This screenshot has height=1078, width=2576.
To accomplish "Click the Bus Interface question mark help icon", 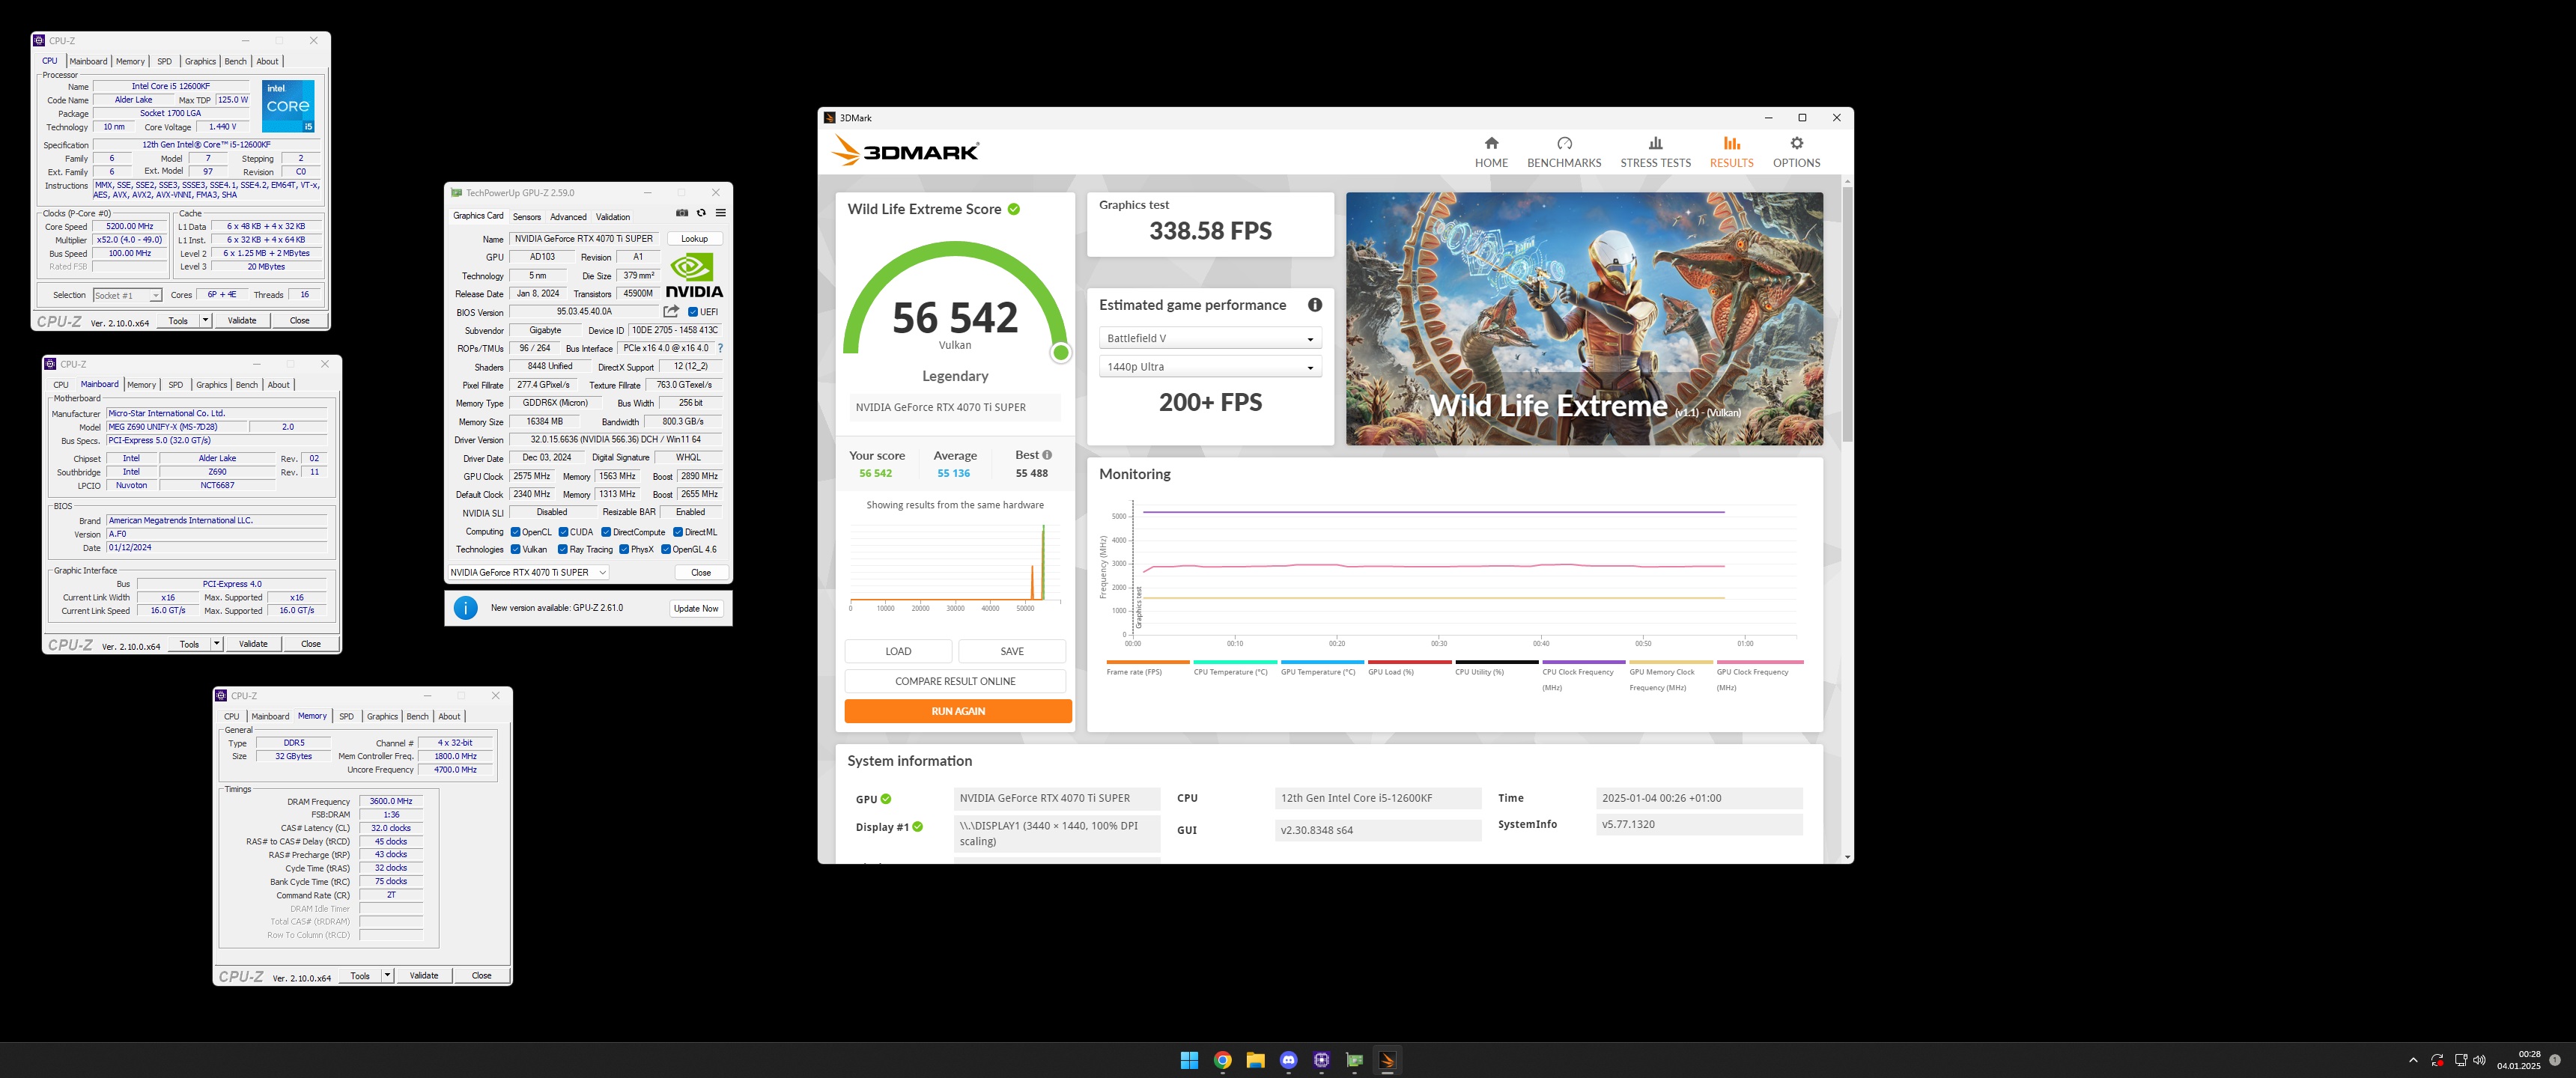I will (720, 348).
